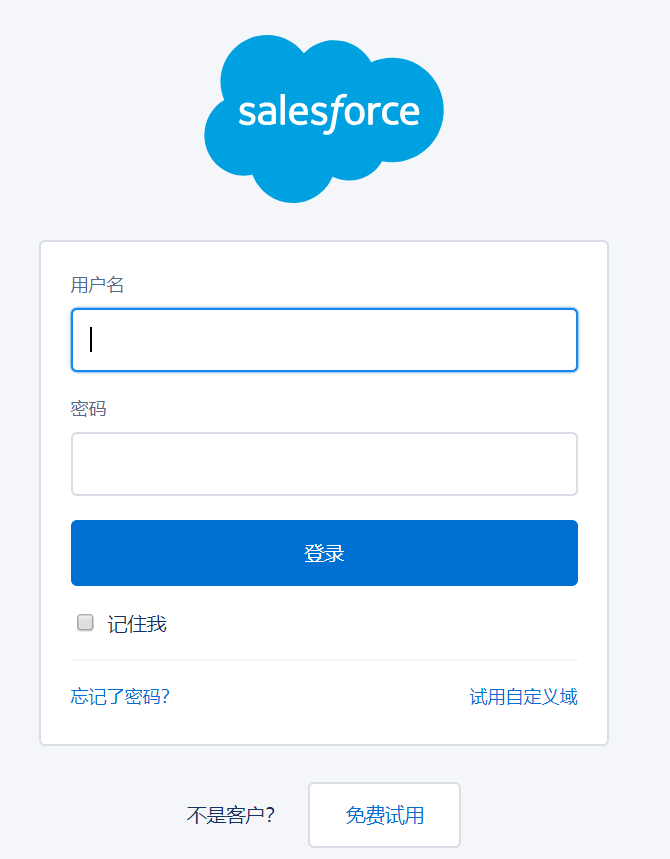The width and height of the screenshot is (670, 859).
Task: Click the "salesforce" wordmark inside the cloud
Action: tap(328, 111)
